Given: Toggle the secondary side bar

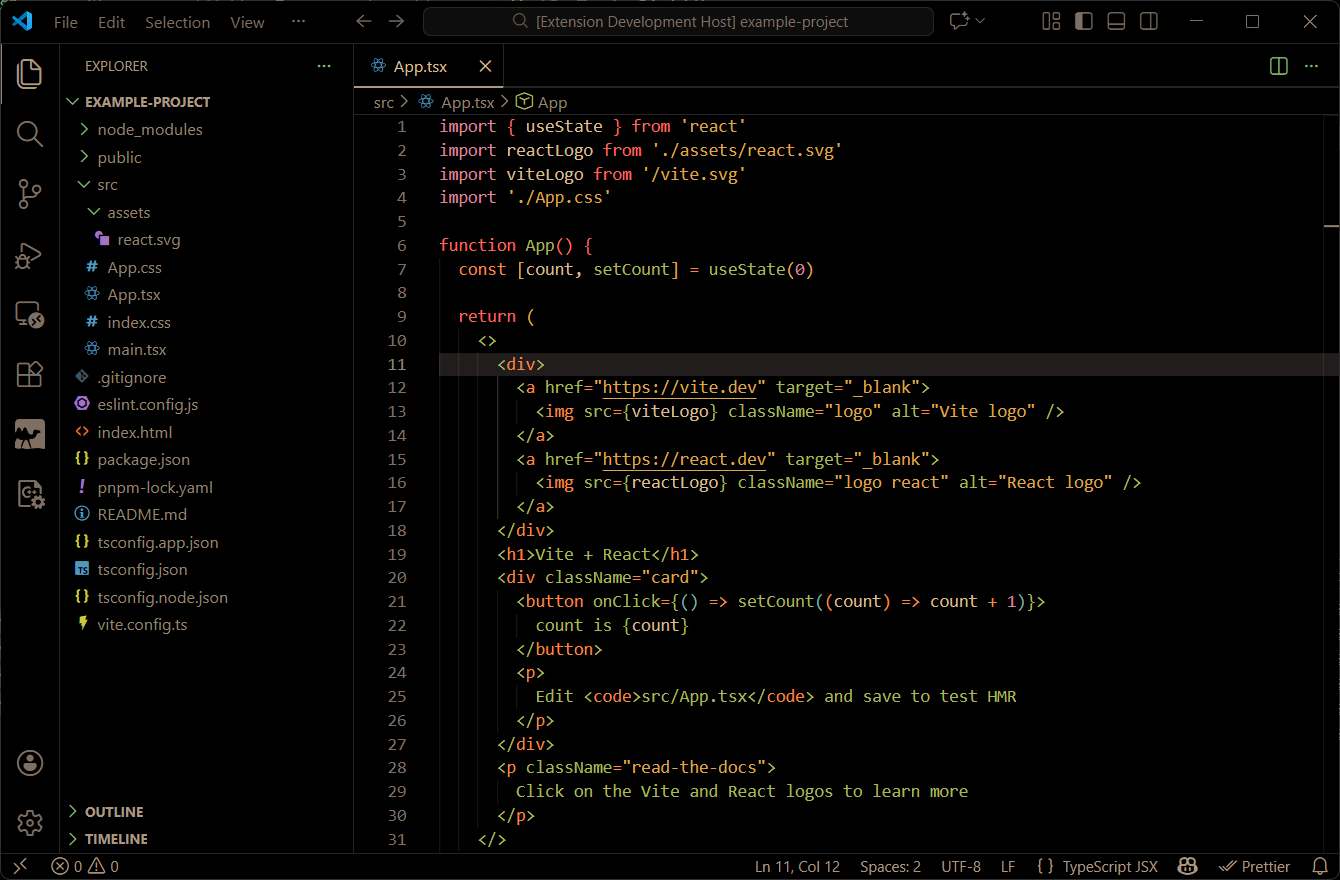Looking at the screenshot, I should tap(1150, 21).
